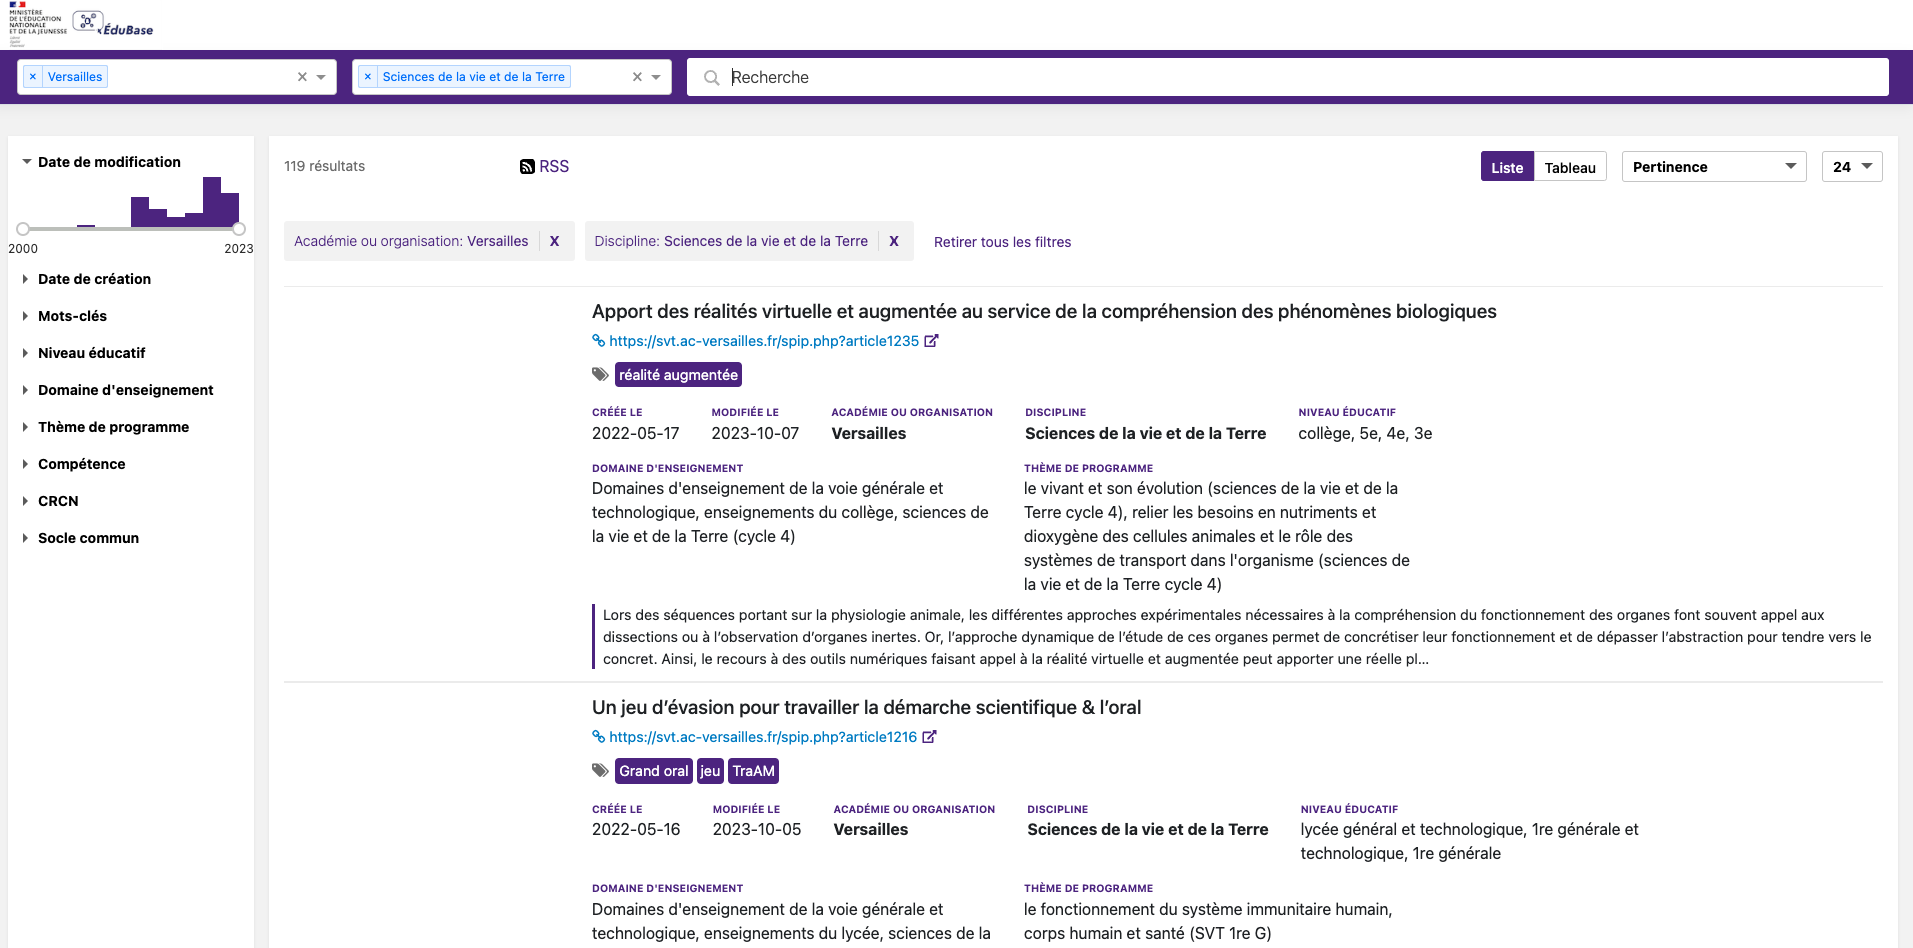
Task: Click the ÉduBase logo icon
Action: click(88, 21)
